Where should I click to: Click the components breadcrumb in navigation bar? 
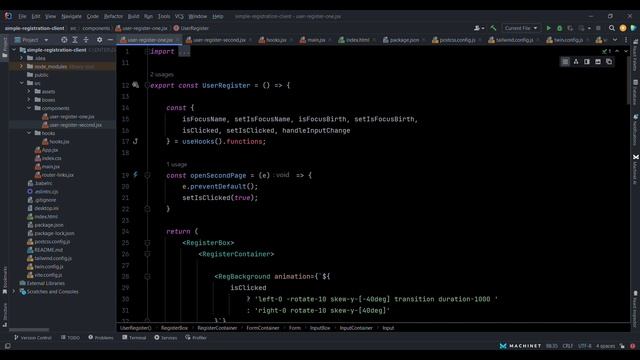pos(96,28)
